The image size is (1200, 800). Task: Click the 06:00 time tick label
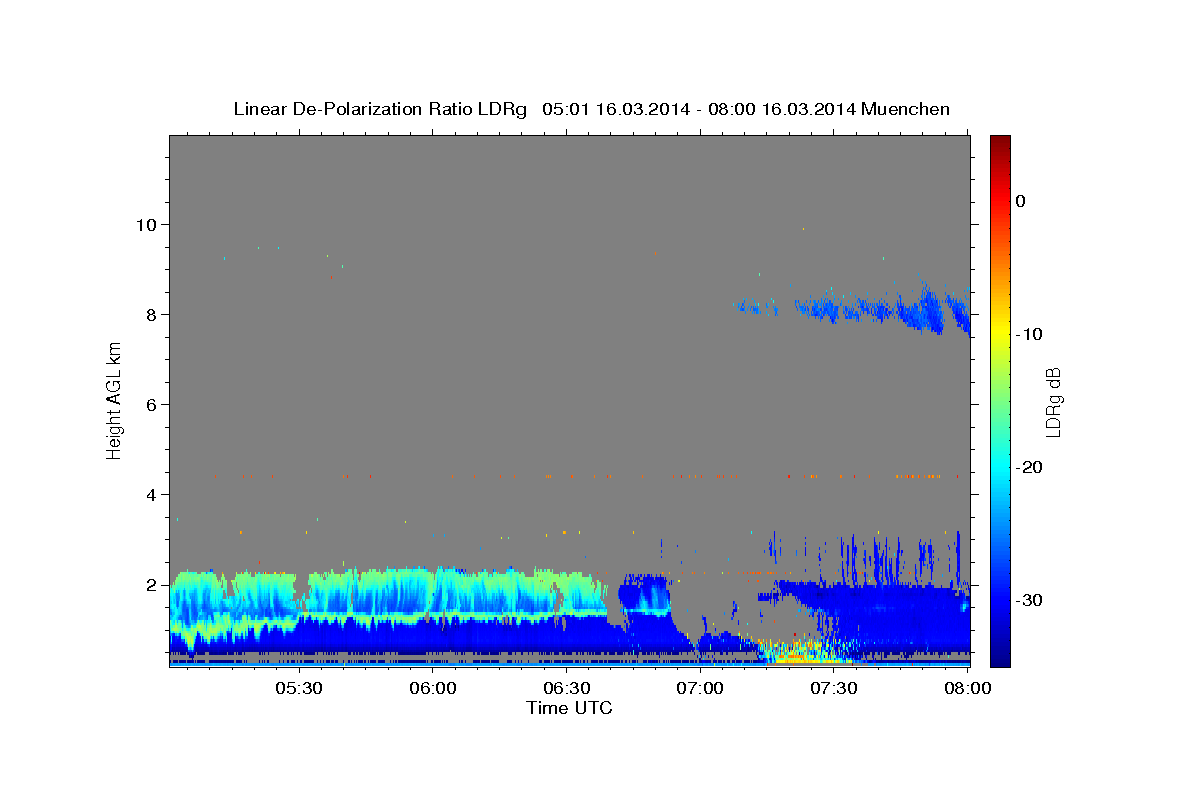[x=432, y=689]
